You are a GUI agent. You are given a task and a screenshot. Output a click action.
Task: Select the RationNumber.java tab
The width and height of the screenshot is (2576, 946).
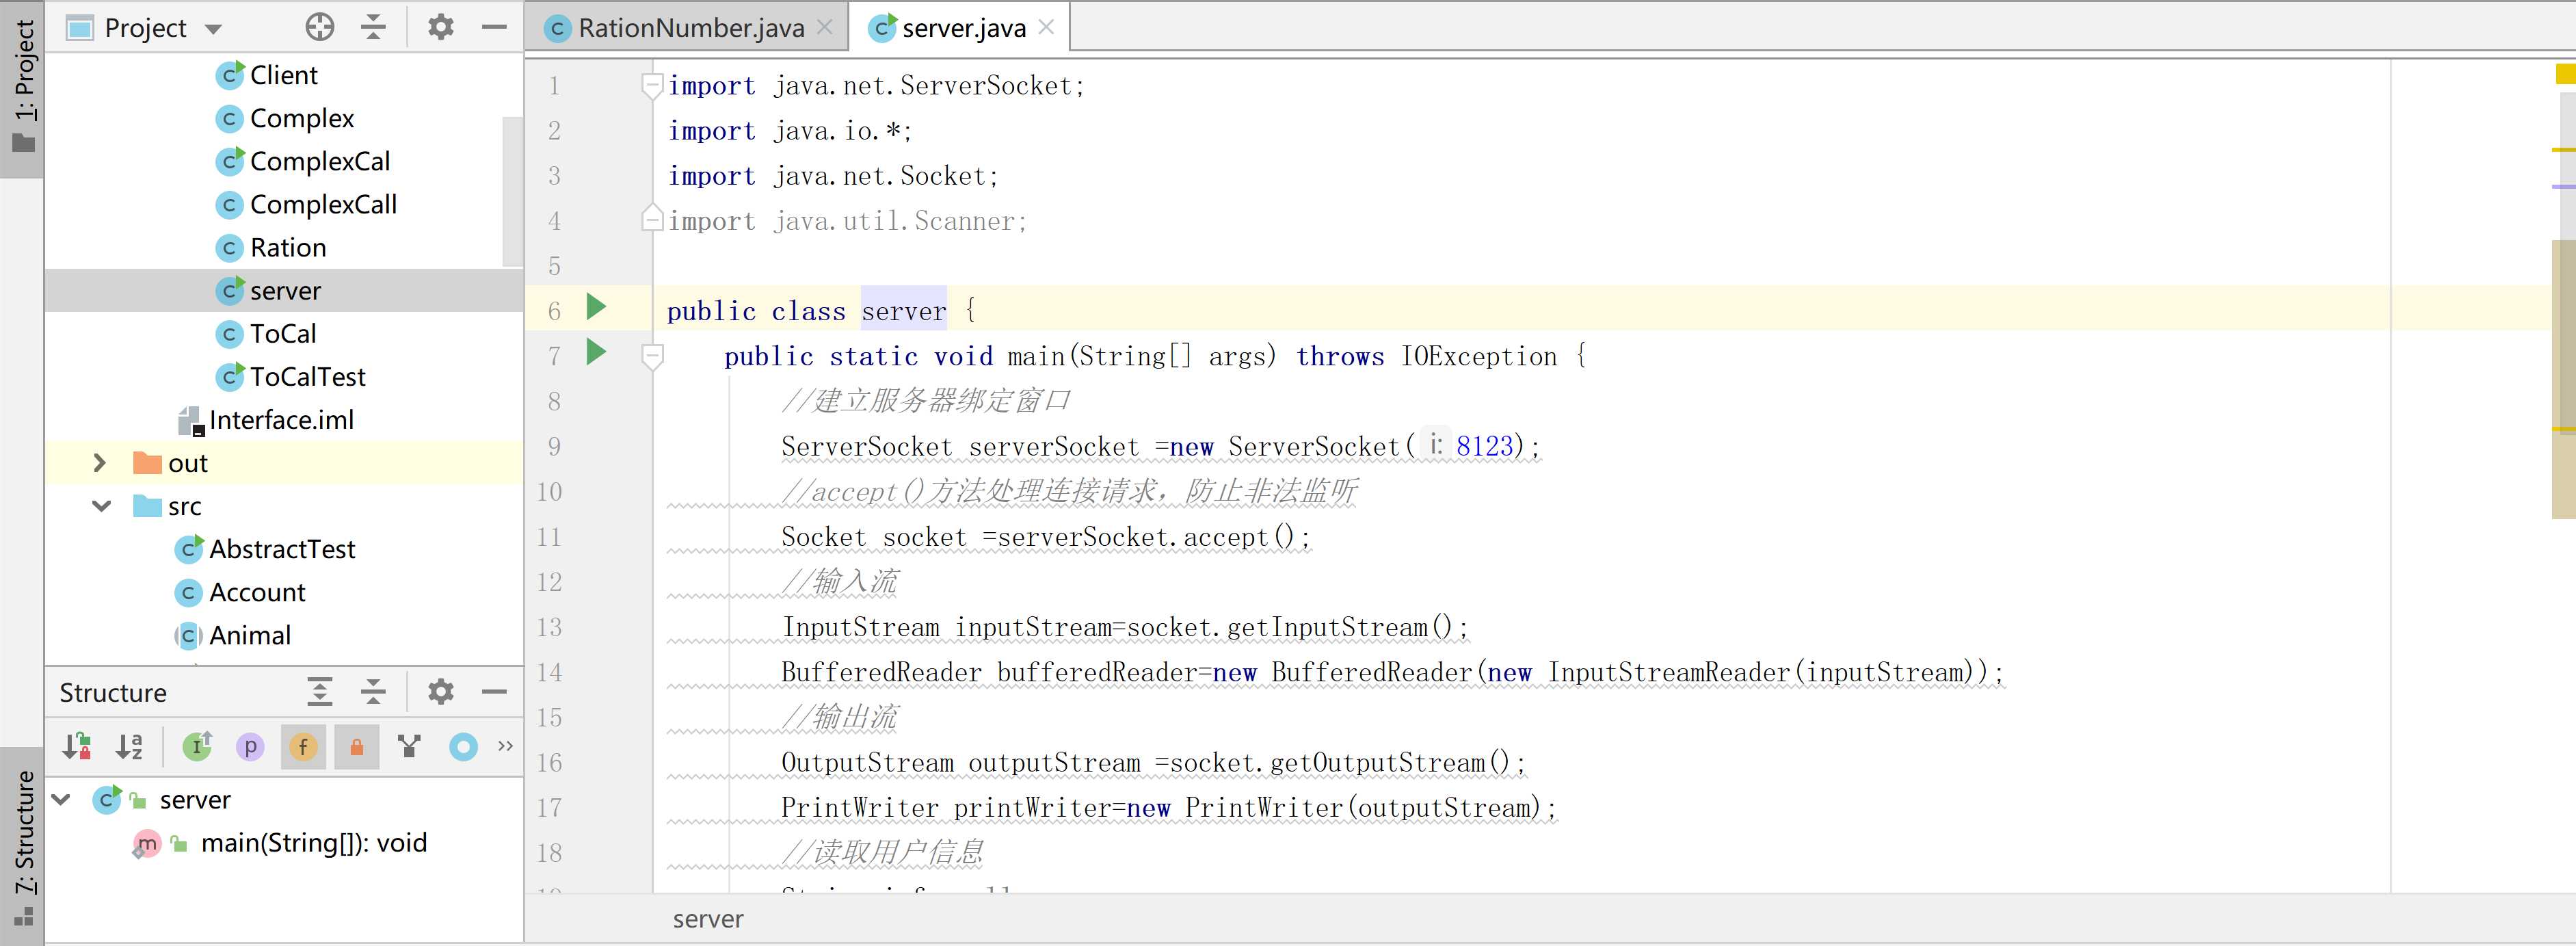point(682,28)
